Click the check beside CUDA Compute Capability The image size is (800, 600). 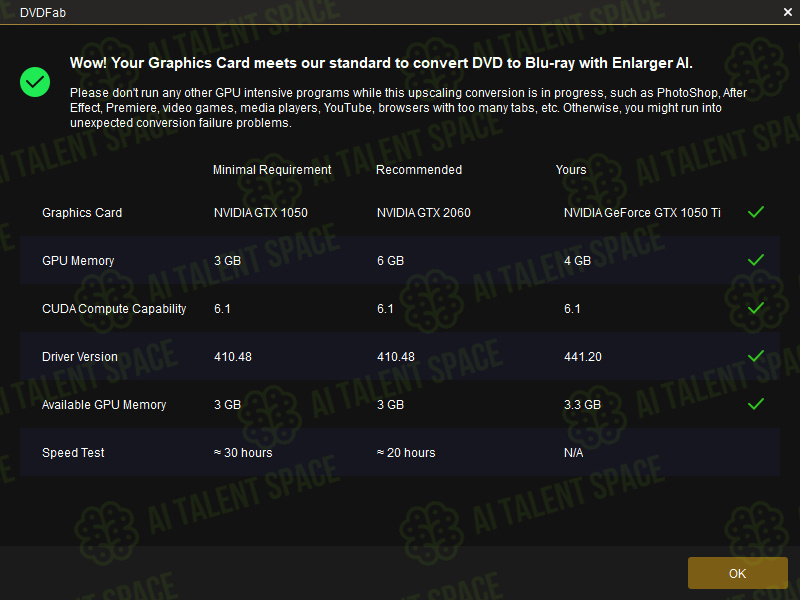pos(756,308)
